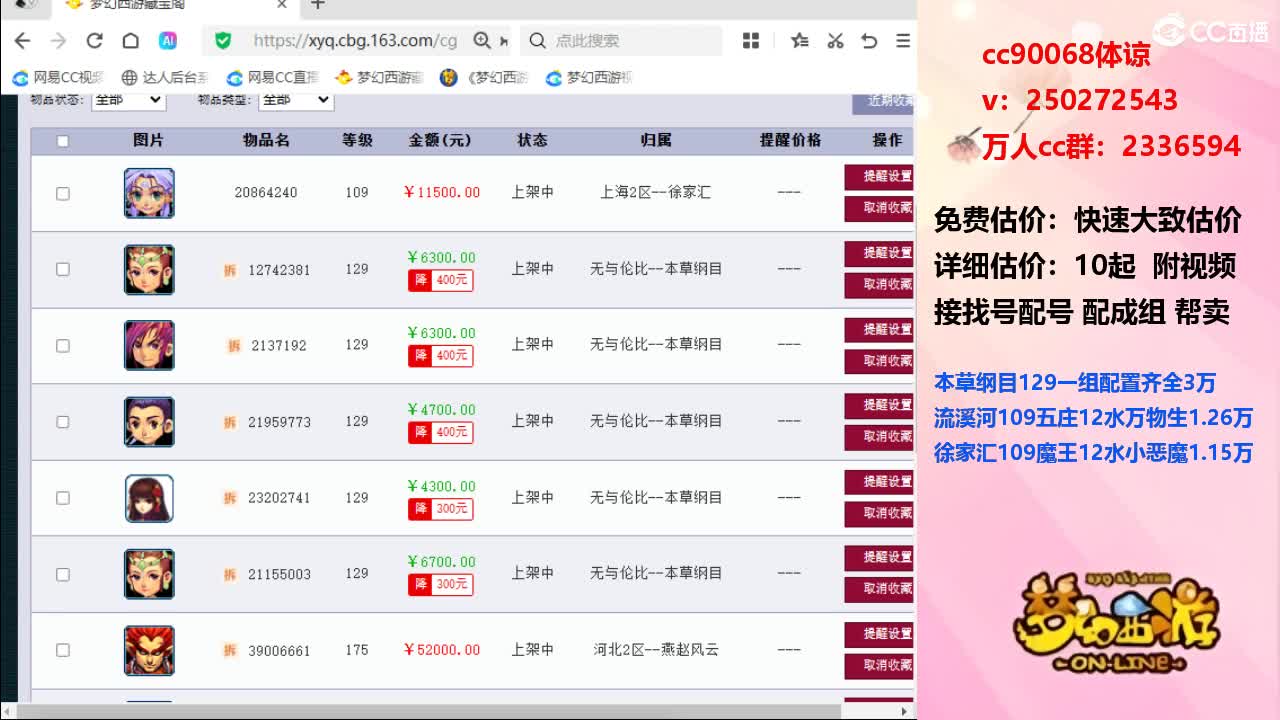Open character avatar for item 23202741
1280x720 pixels.
(149, 498)
